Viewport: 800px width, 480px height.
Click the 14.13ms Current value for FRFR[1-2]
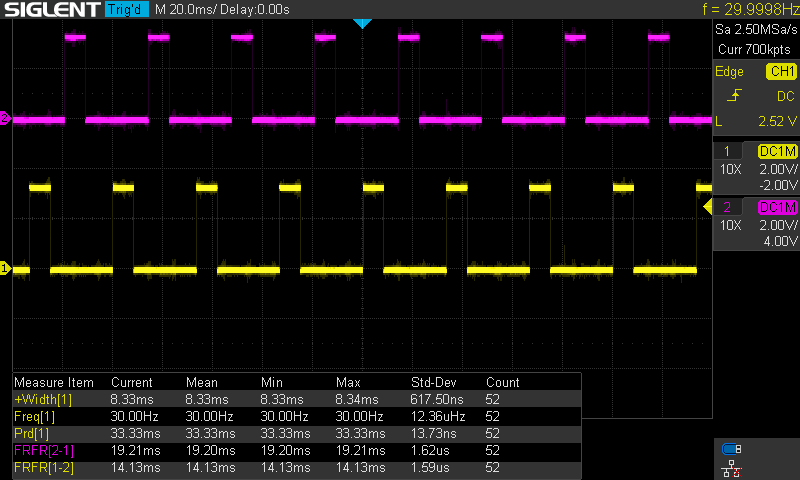(x=135, y=467)
